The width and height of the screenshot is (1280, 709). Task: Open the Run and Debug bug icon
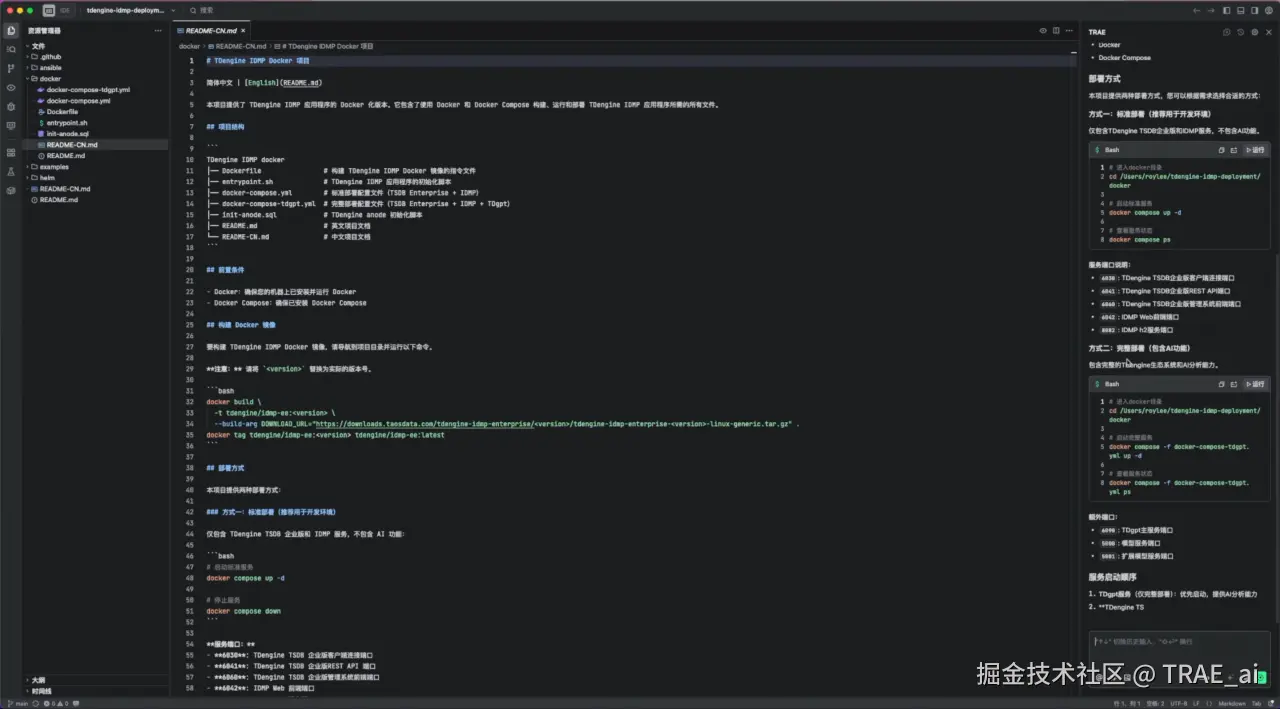[x=11, y=106]
